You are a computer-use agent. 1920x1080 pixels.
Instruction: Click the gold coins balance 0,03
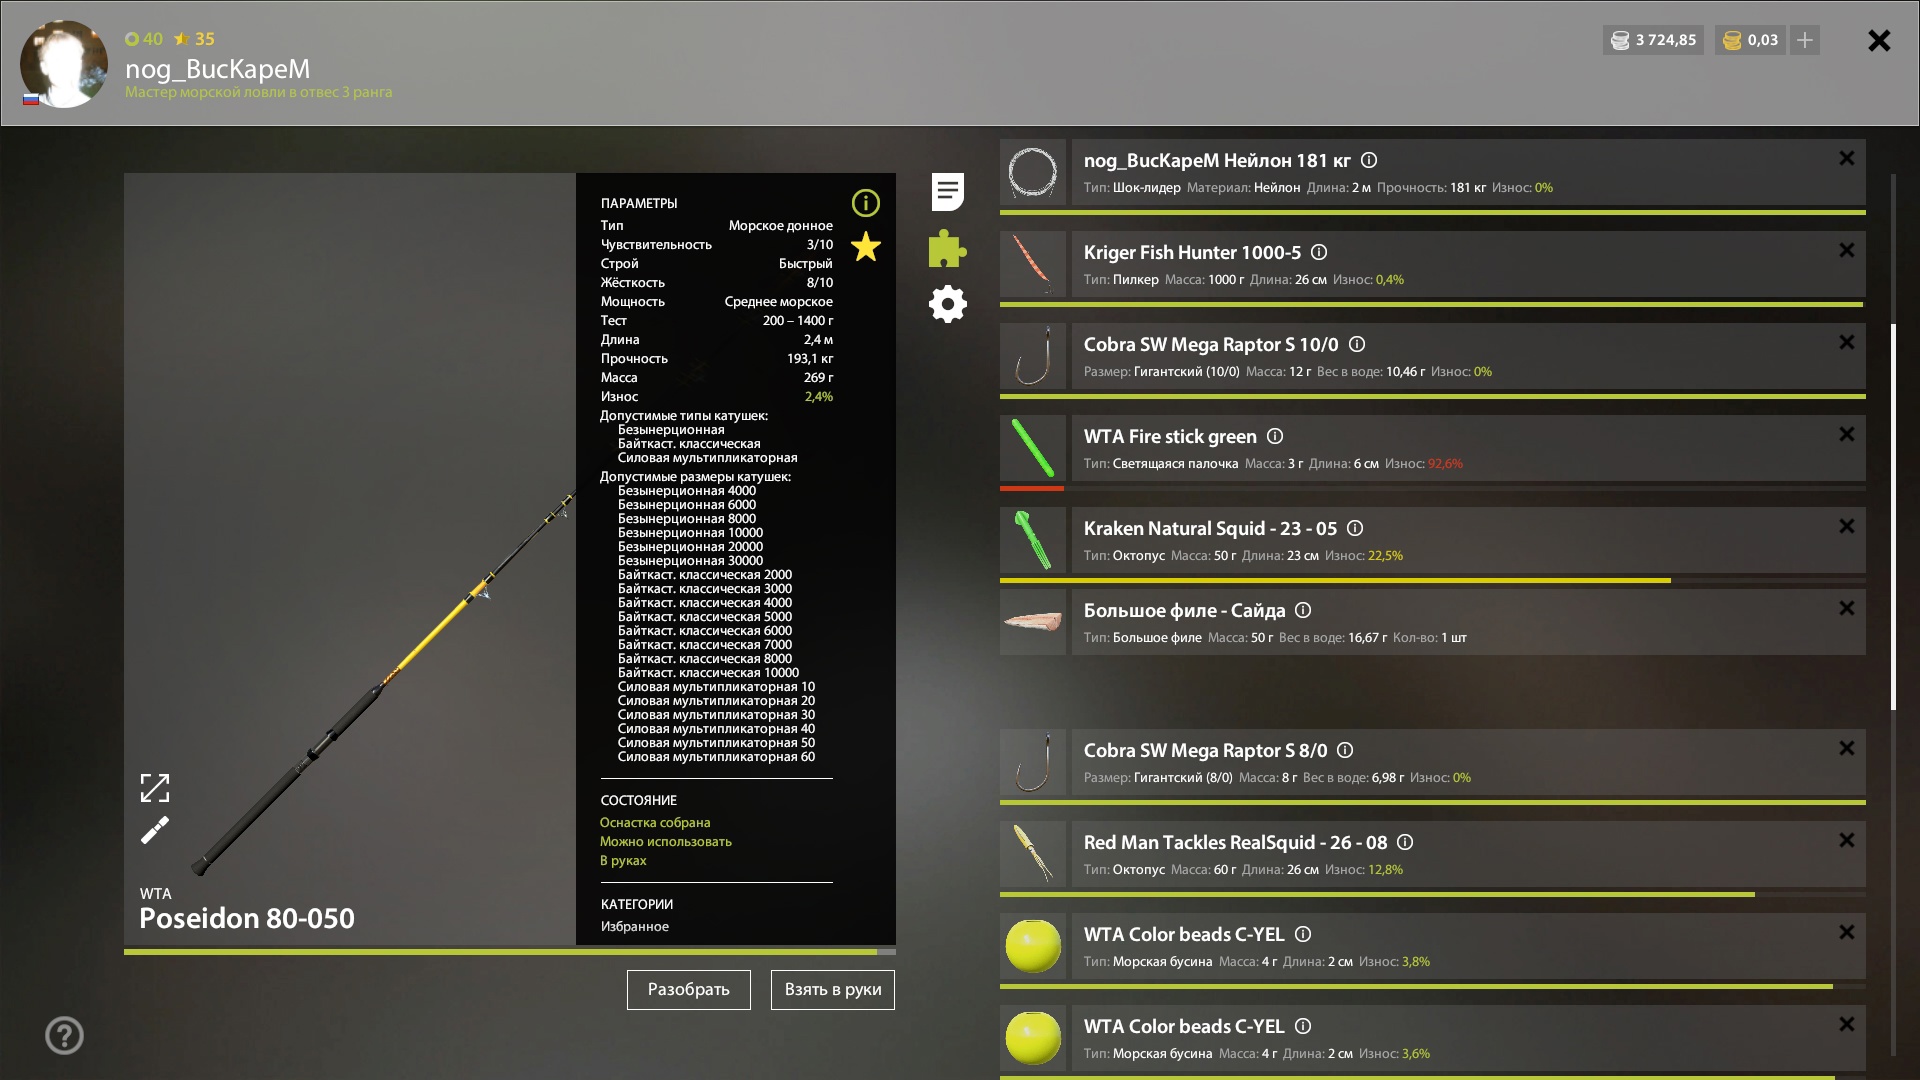pyautogui.click(x=1751, y=40)
